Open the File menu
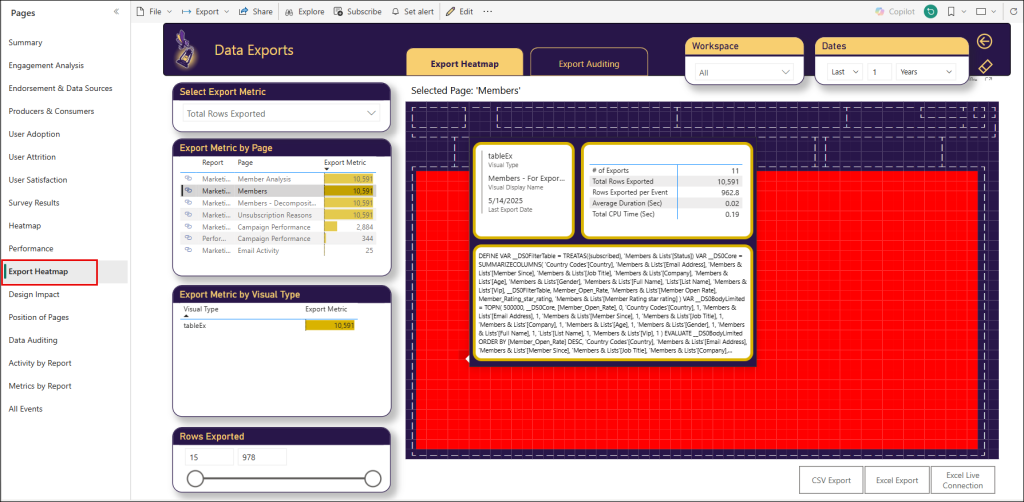1024x502 pixels. 153,11
